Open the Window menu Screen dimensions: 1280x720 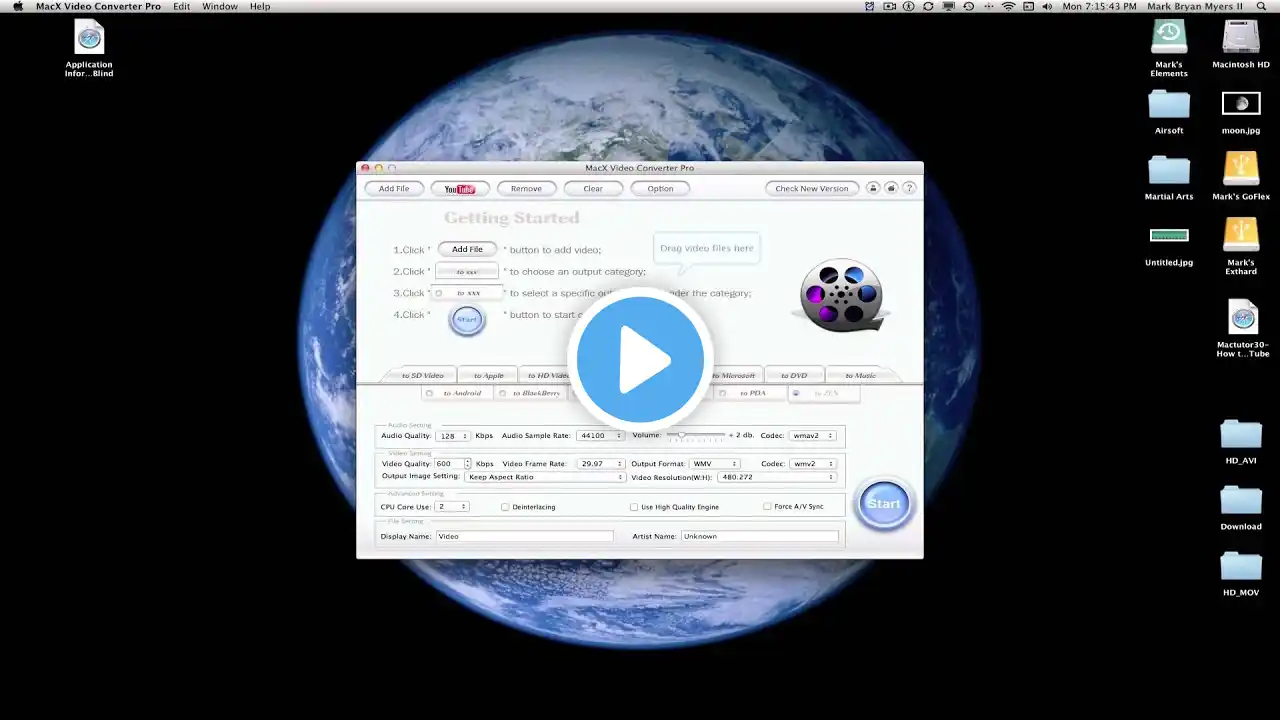pyautogui.click(x=220, y=6)
